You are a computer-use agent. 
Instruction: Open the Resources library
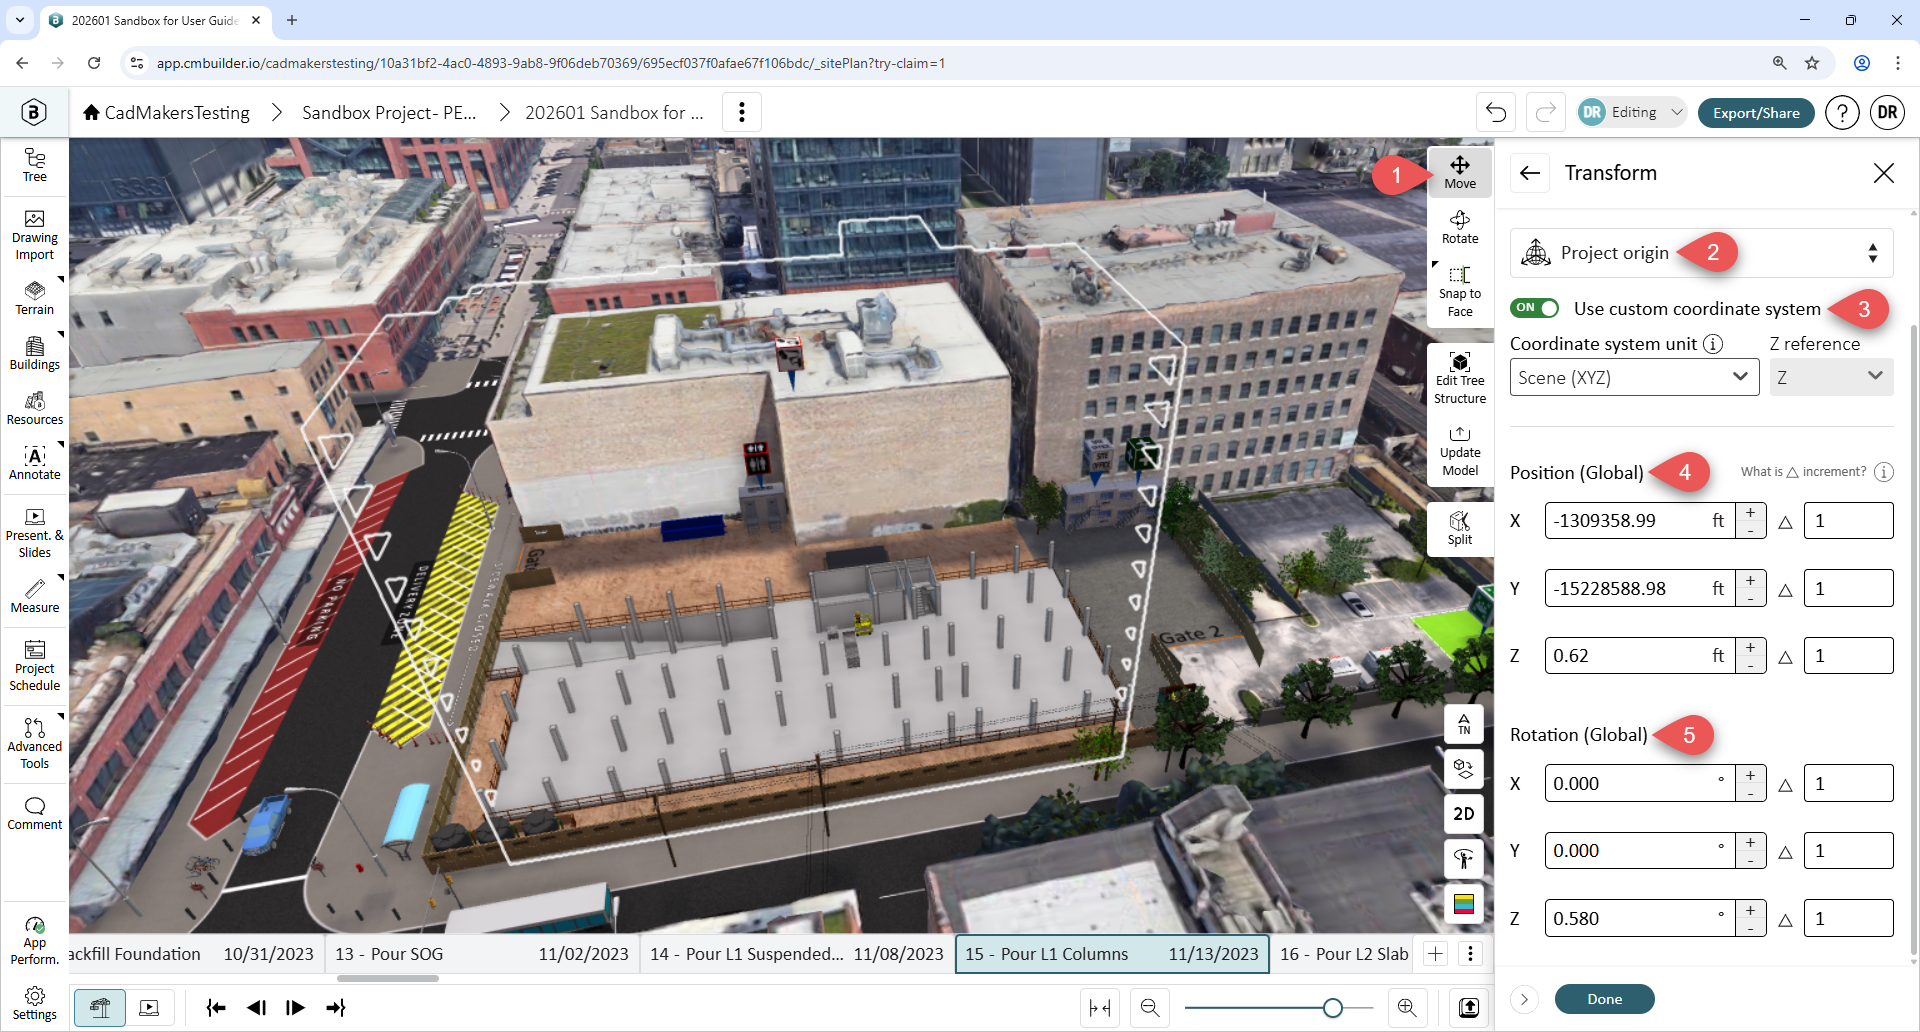tap(35, 408)
